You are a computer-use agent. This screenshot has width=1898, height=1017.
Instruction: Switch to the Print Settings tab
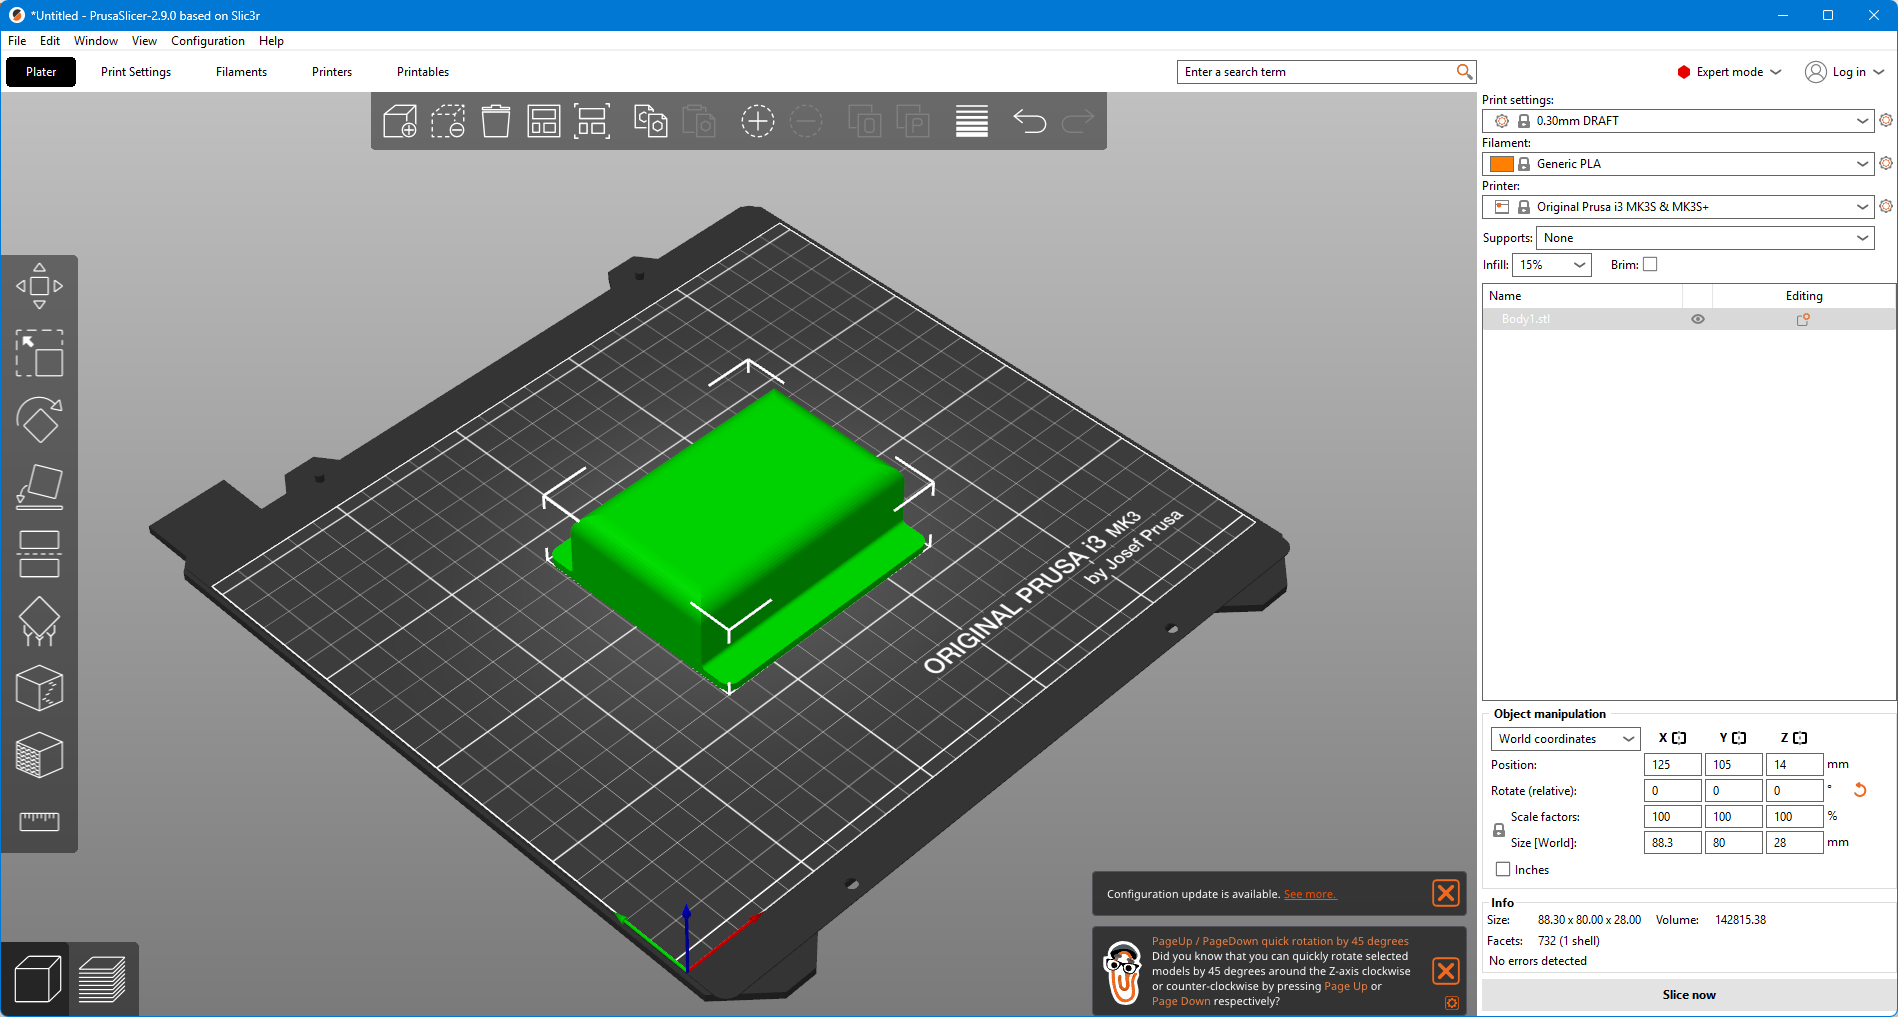(136, 72)
